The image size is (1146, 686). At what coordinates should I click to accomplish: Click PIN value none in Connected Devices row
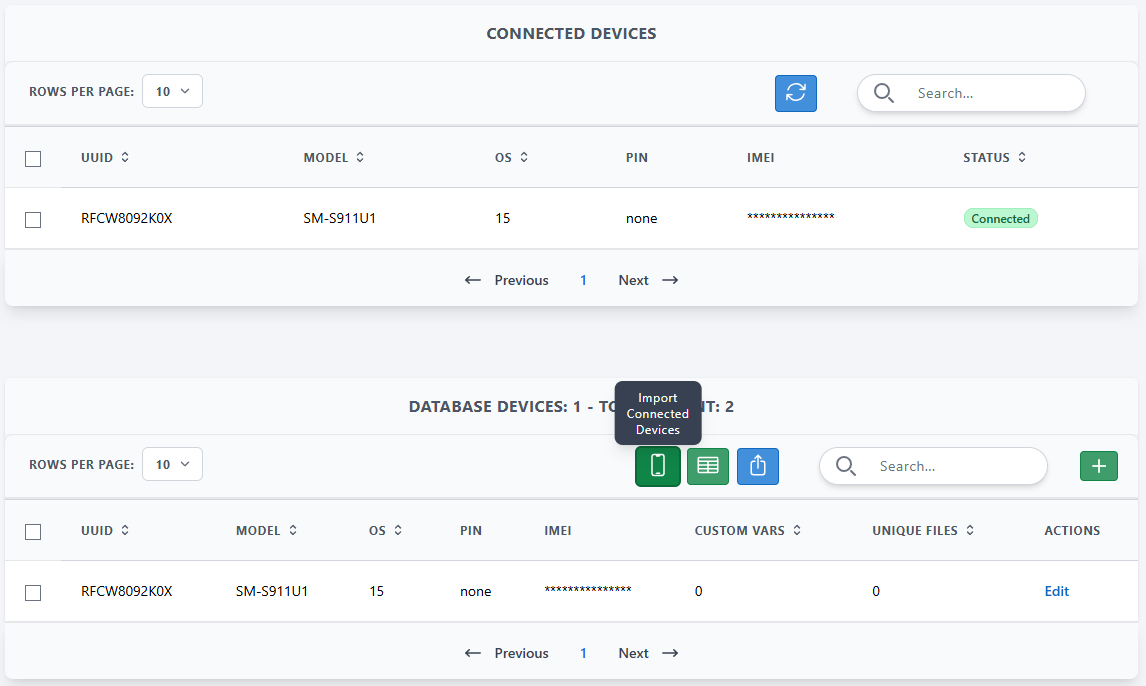click(x=641, y=218)
